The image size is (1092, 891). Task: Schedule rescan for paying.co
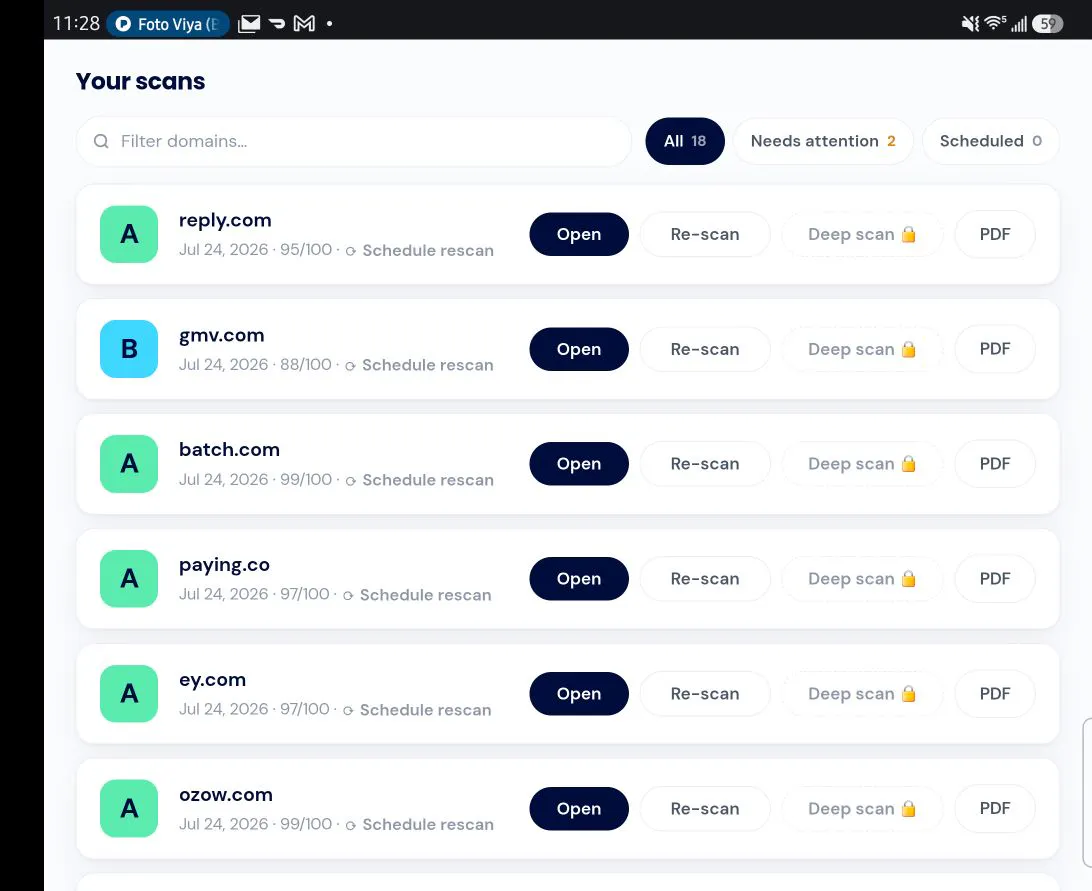point(417,595)
